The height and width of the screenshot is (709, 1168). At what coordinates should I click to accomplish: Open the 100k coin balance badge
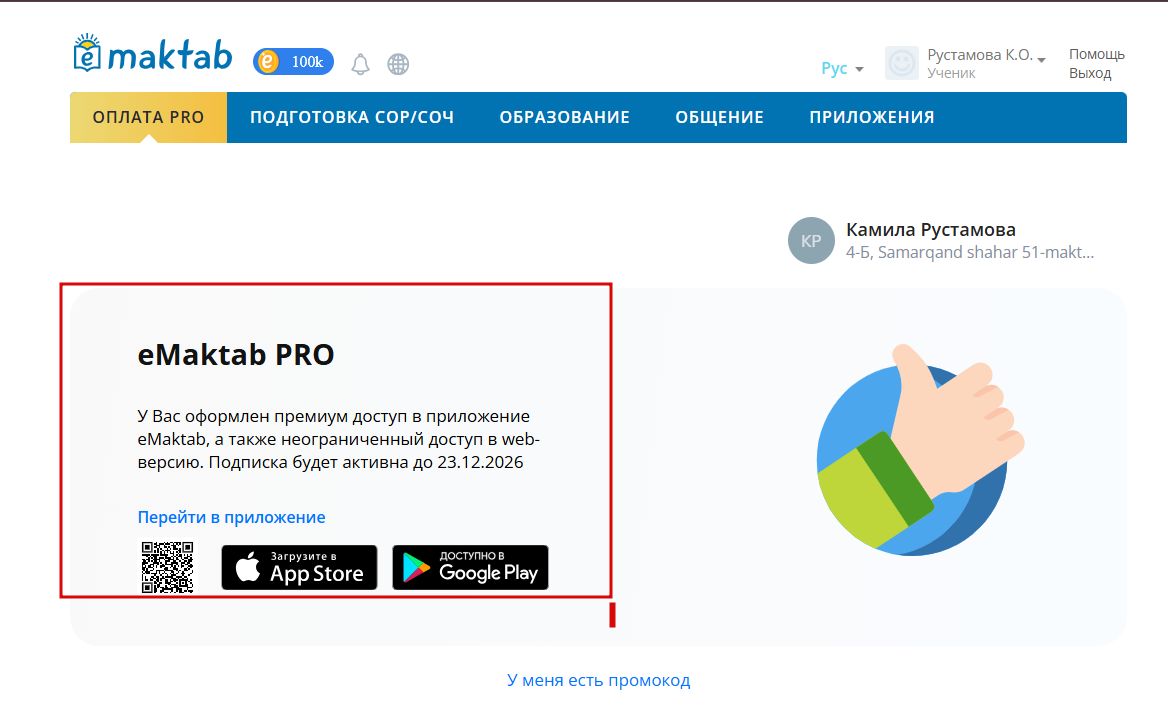pos(293,62)
